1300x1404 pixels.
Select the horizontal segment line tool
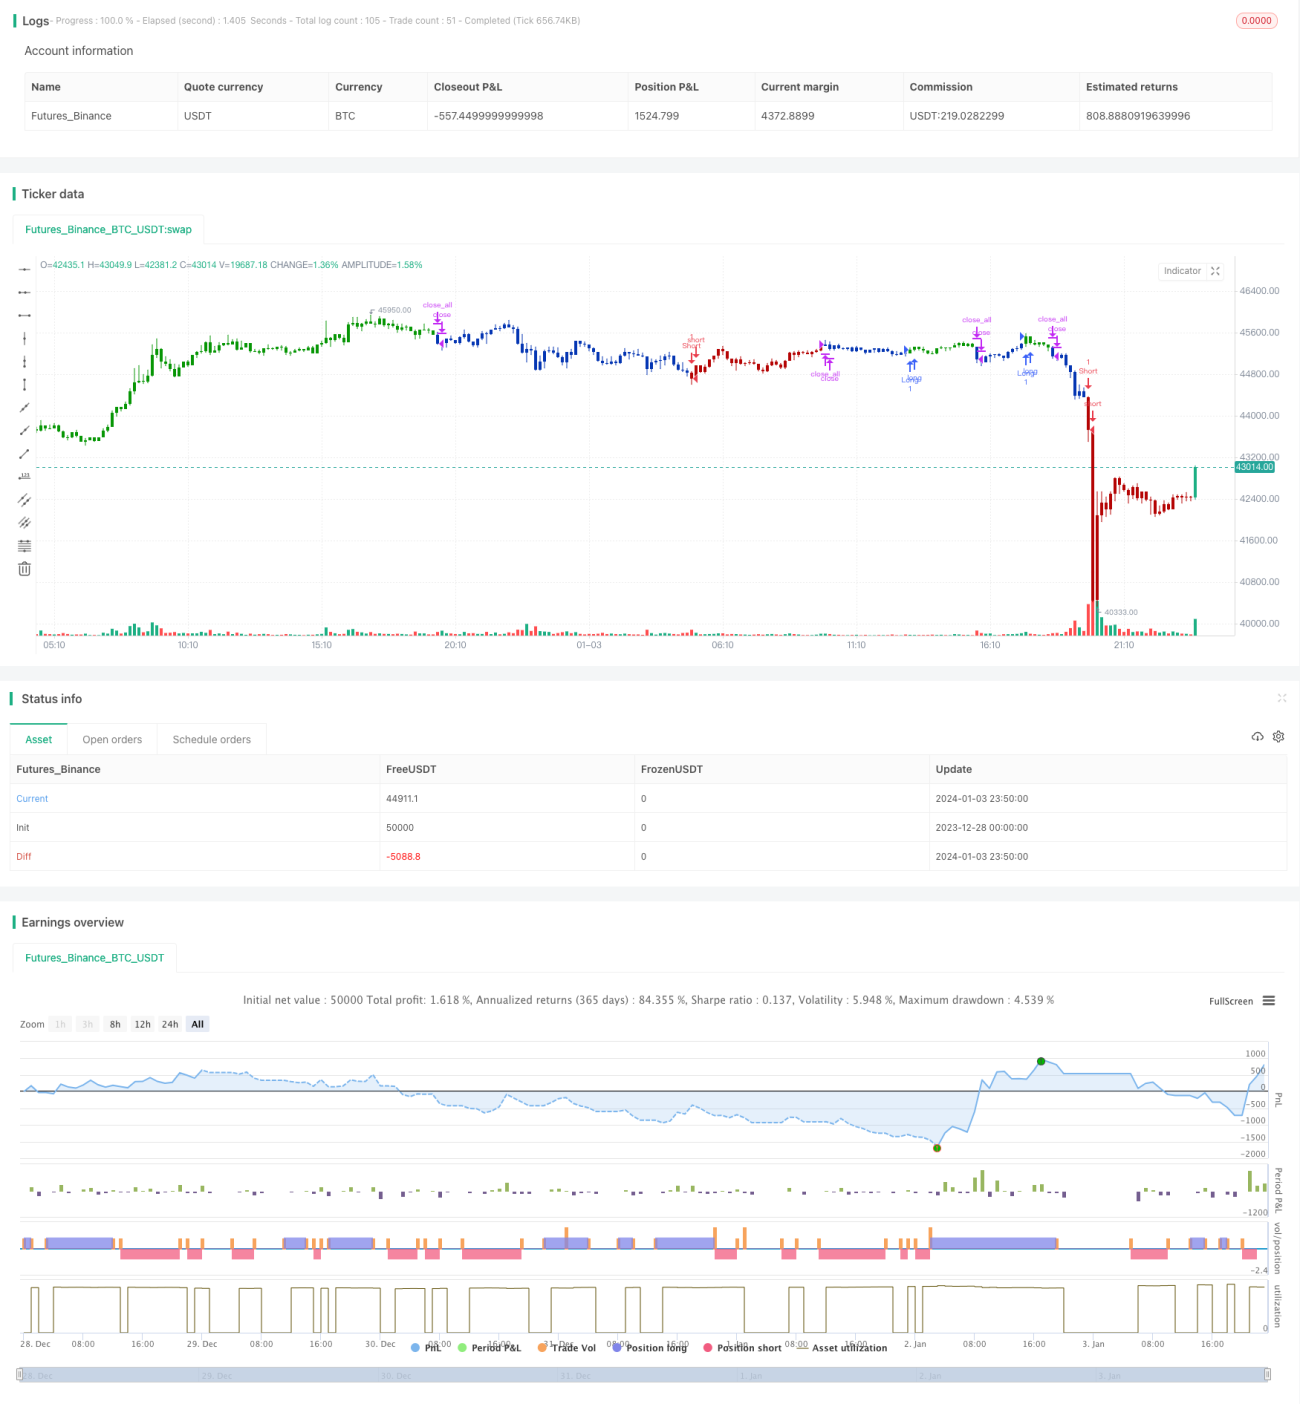(24, 315)
